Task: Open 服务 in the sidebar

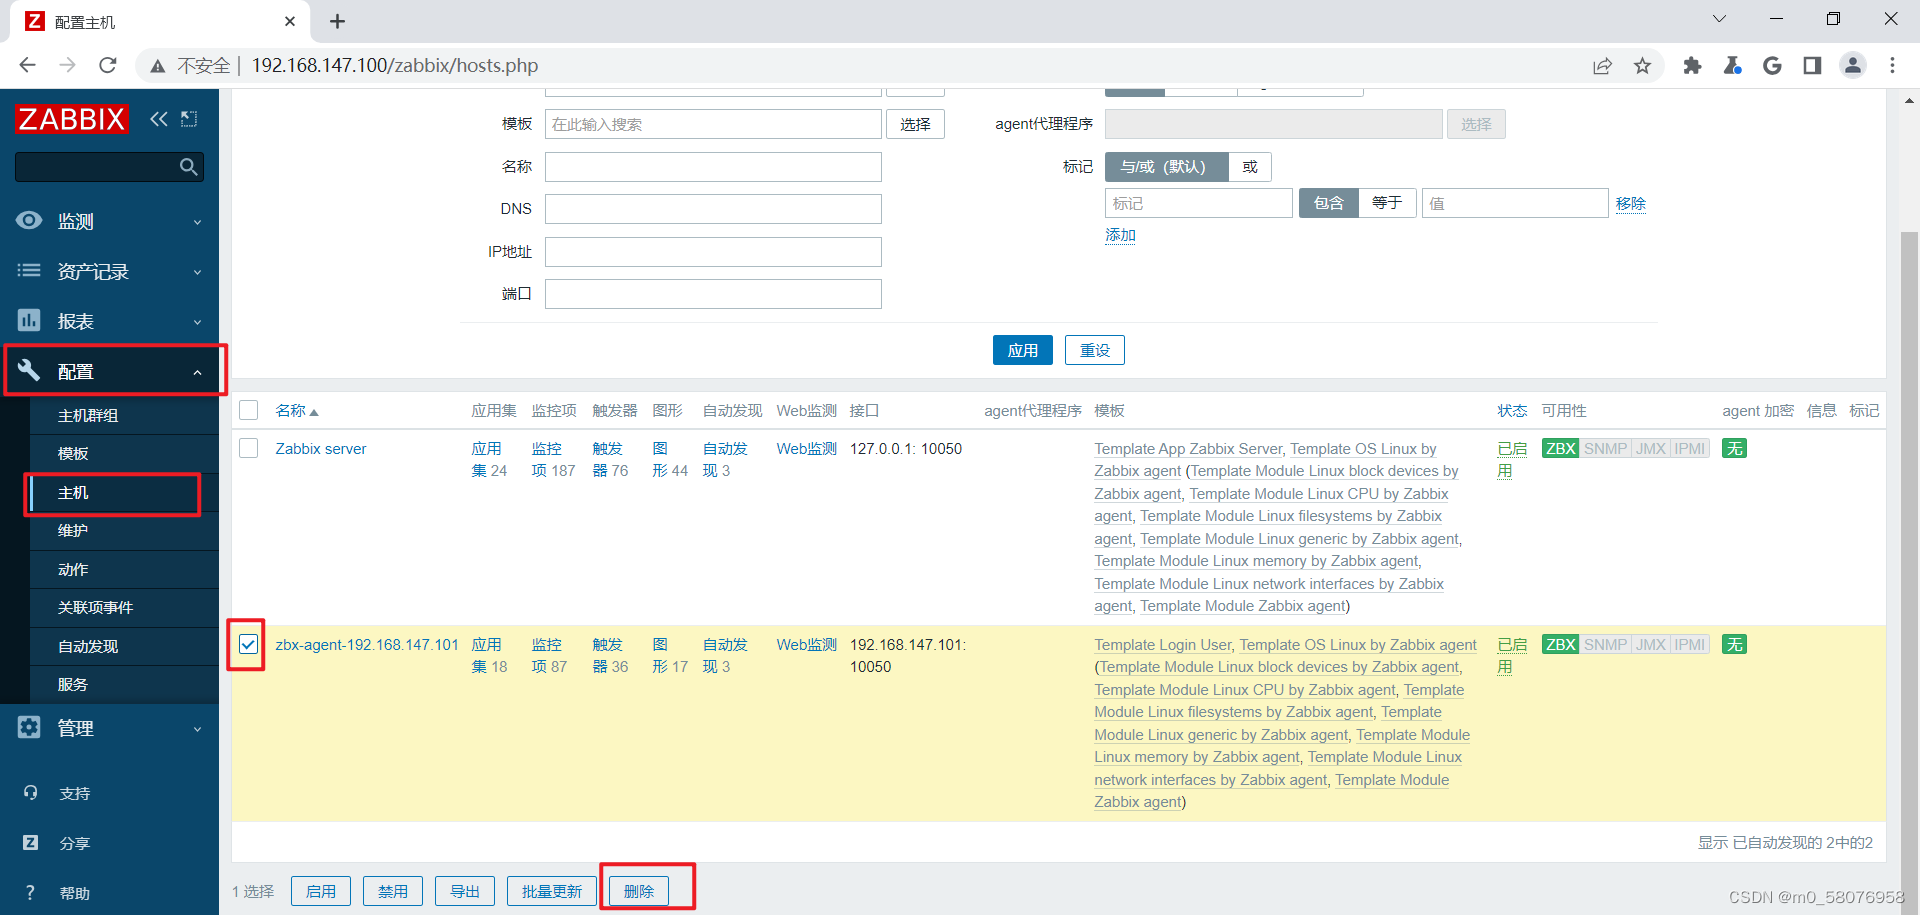Action: [x=73, y=684]
